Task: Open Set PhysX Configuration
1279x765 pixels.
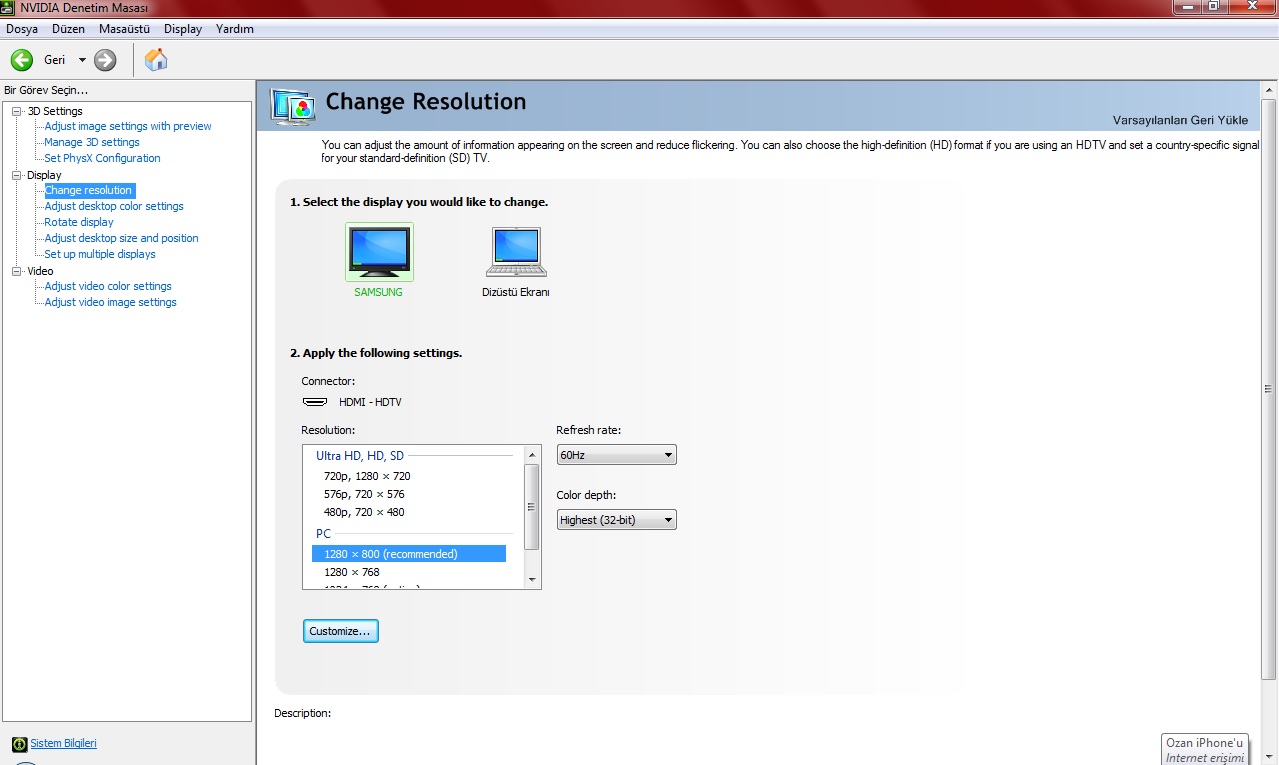Action: point(102,158)
